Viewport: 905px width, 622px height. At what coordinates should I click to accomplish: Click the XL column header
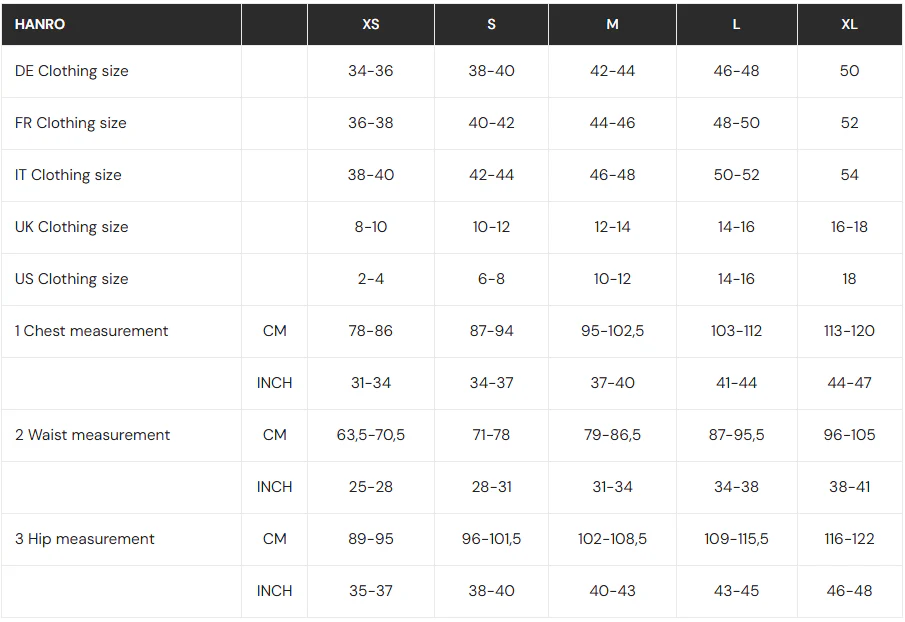[849, 24]
